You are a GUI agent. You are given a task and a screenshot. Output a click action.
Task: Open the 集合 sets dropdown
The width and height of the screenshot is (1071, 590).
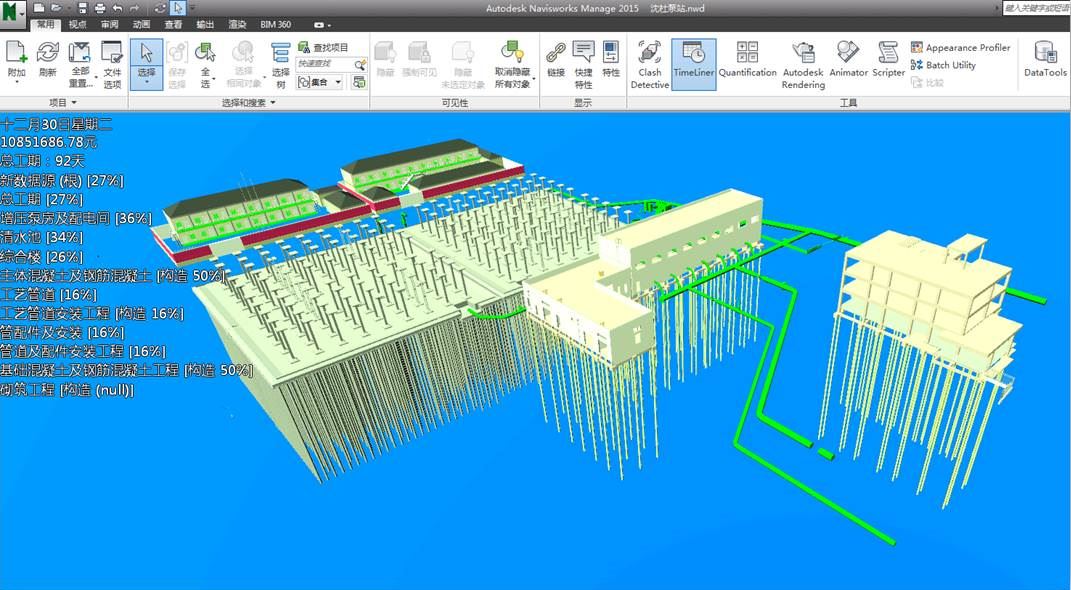click(x=321, y=82)
